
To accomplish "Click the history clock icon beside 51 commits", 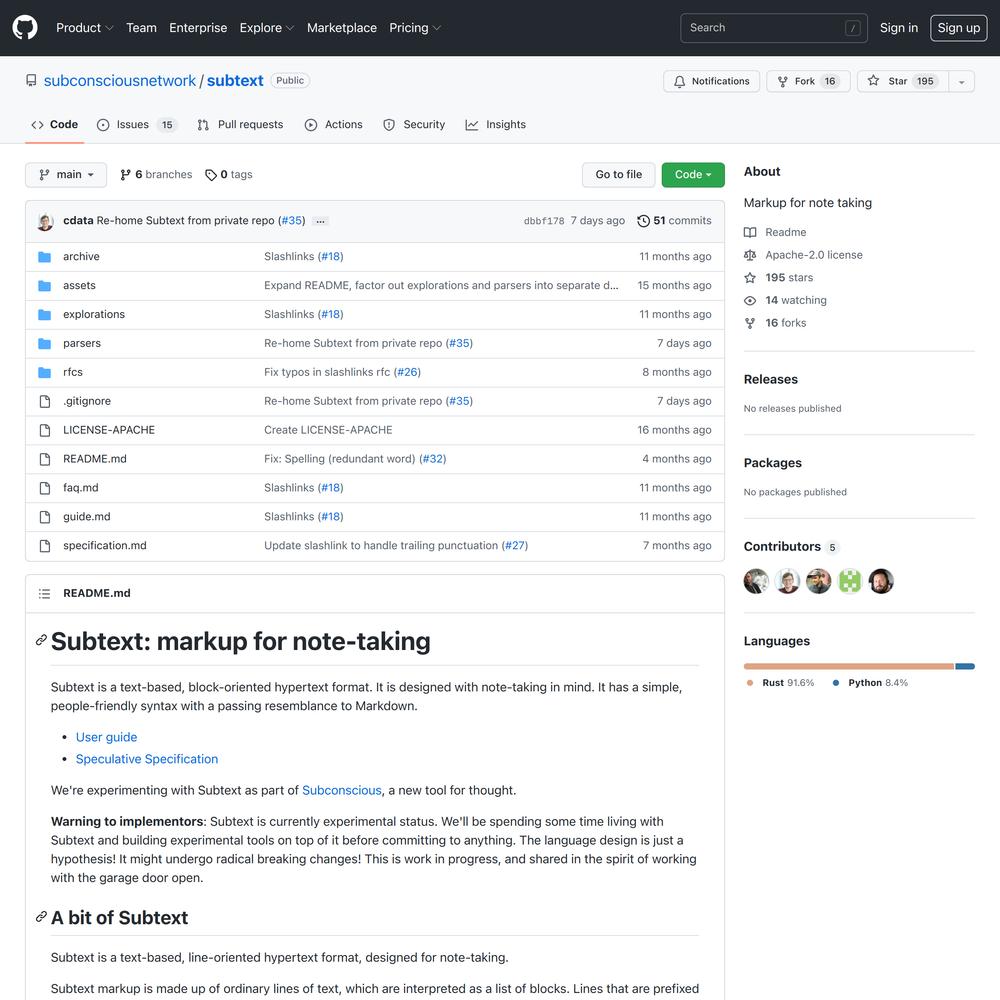I will 643,221.
